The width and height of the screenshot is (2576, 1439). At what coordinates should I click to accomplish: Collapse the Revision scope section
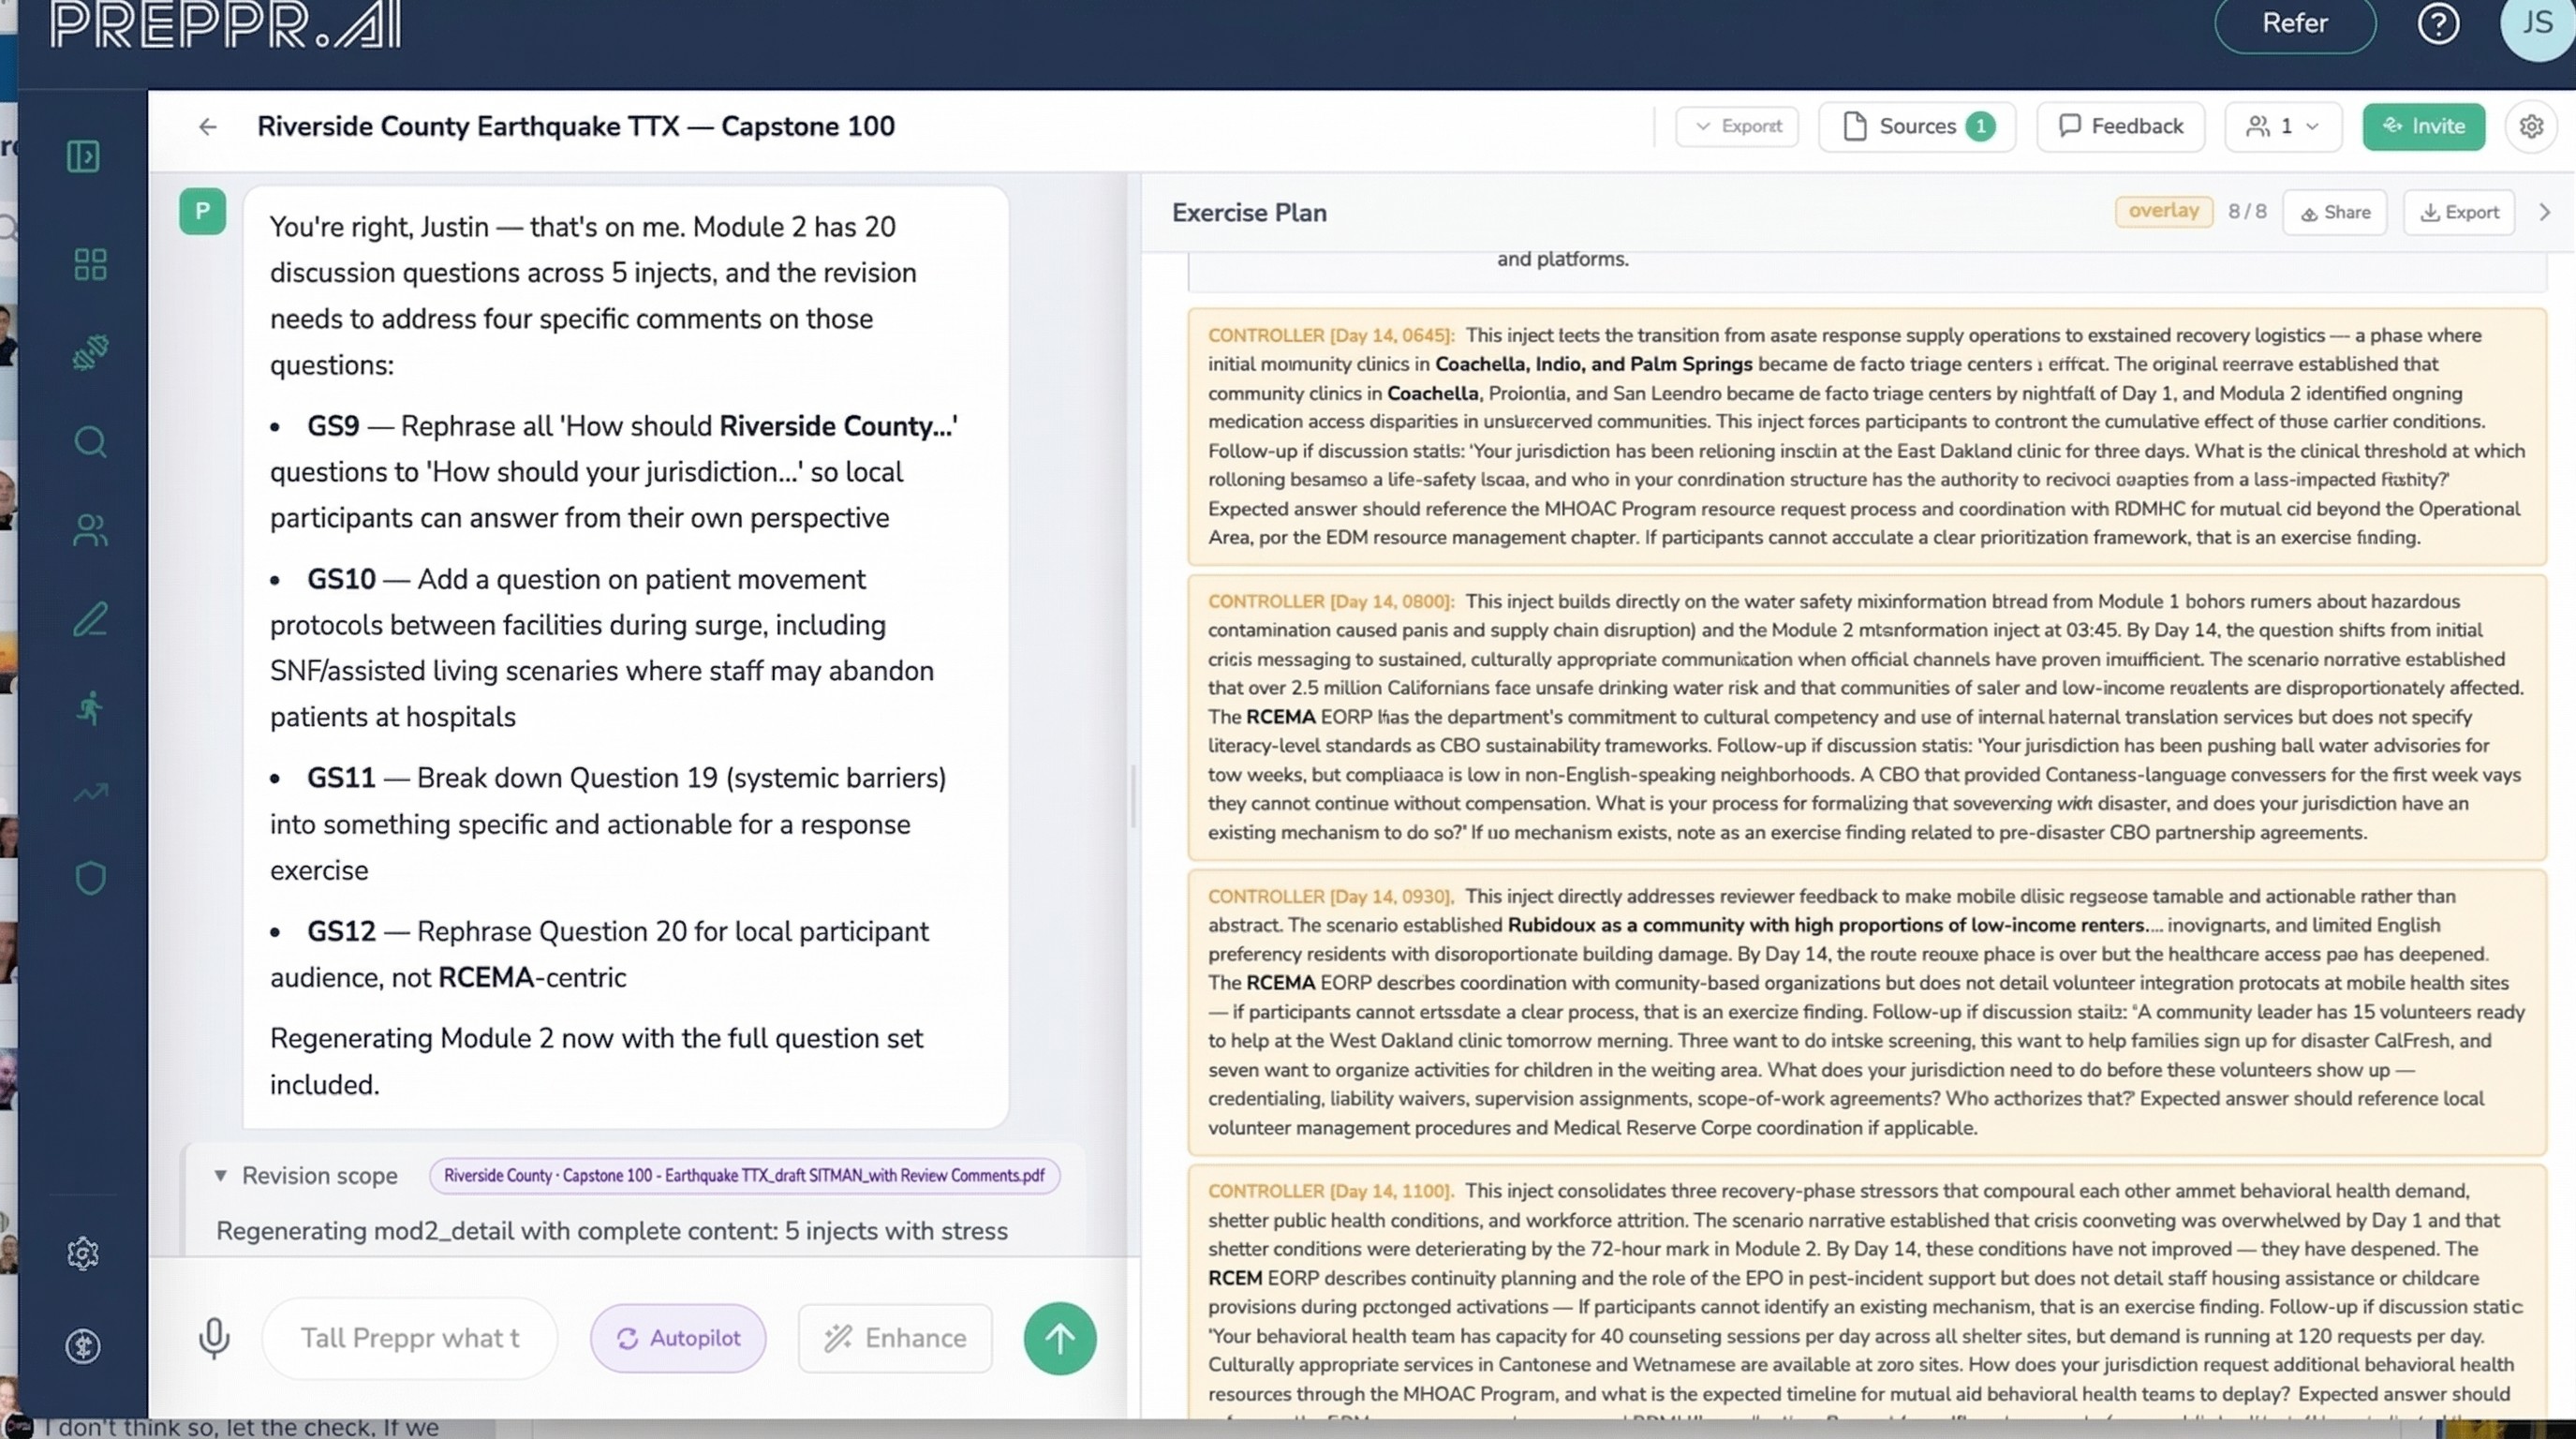tap(220, 1176)
